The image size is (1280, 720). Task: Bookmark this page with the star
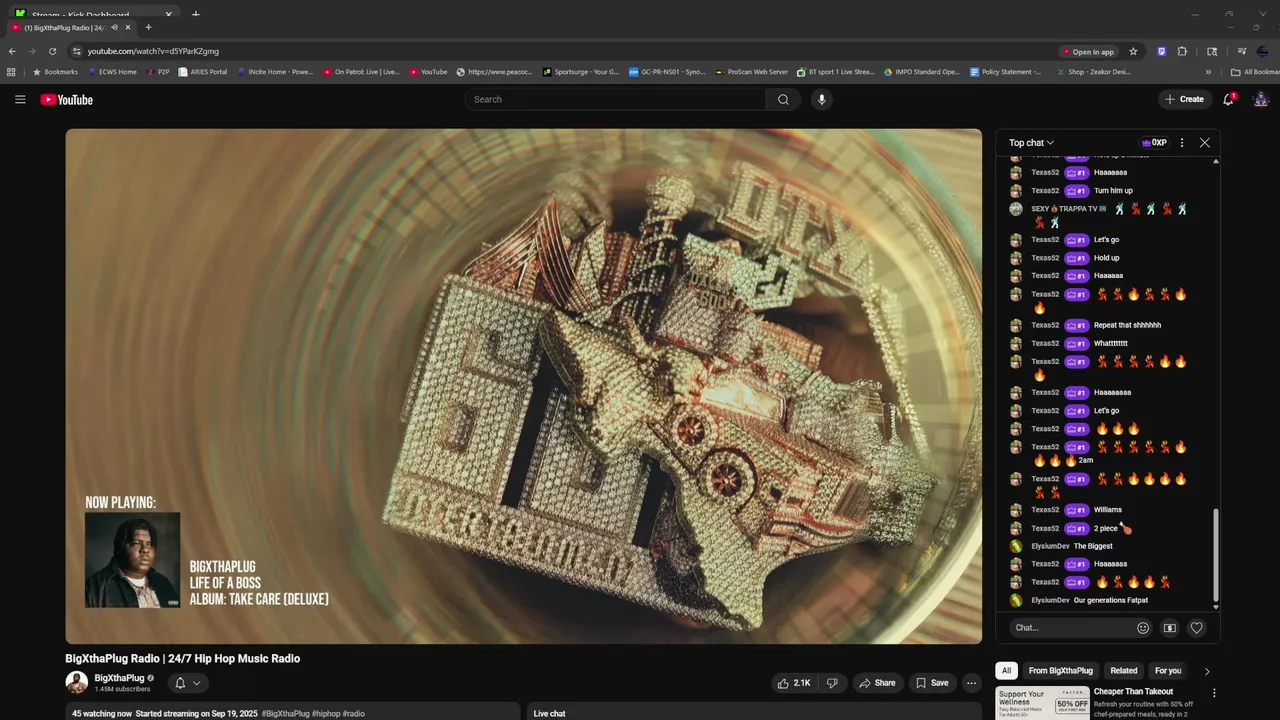pos(1133,51)
